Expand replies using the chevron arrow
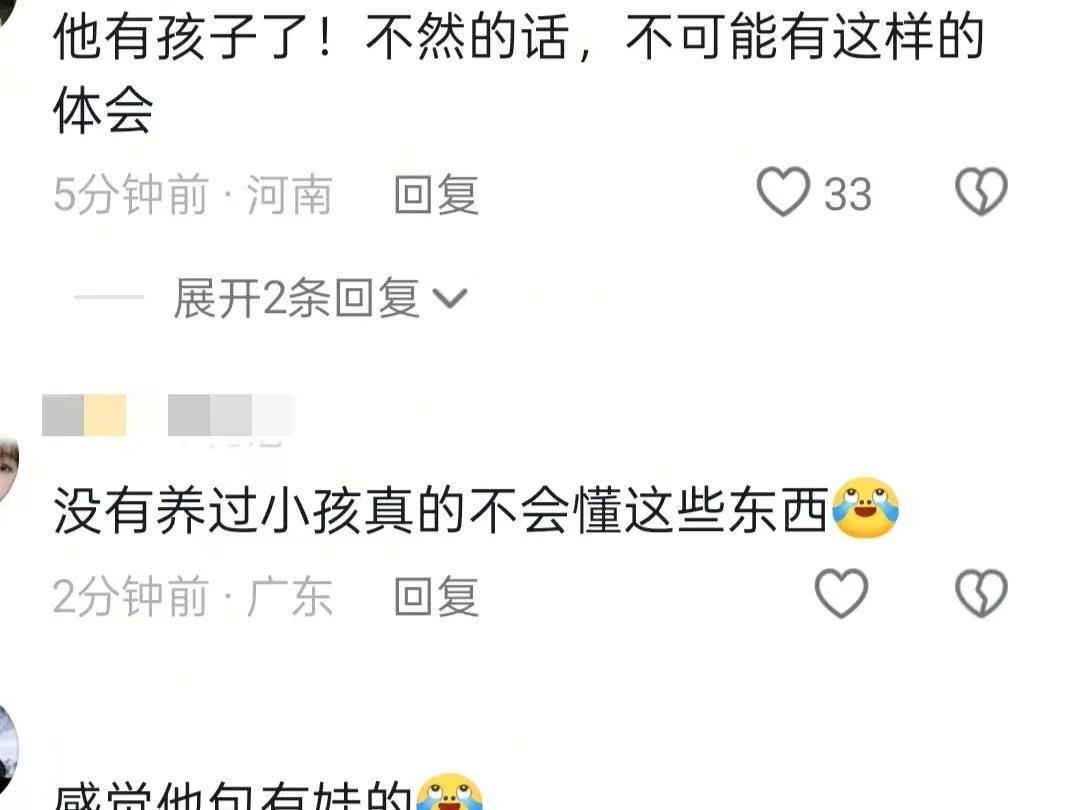This screenshot has width=1067, height=810. pyautogui.click(x=450, y=298)
